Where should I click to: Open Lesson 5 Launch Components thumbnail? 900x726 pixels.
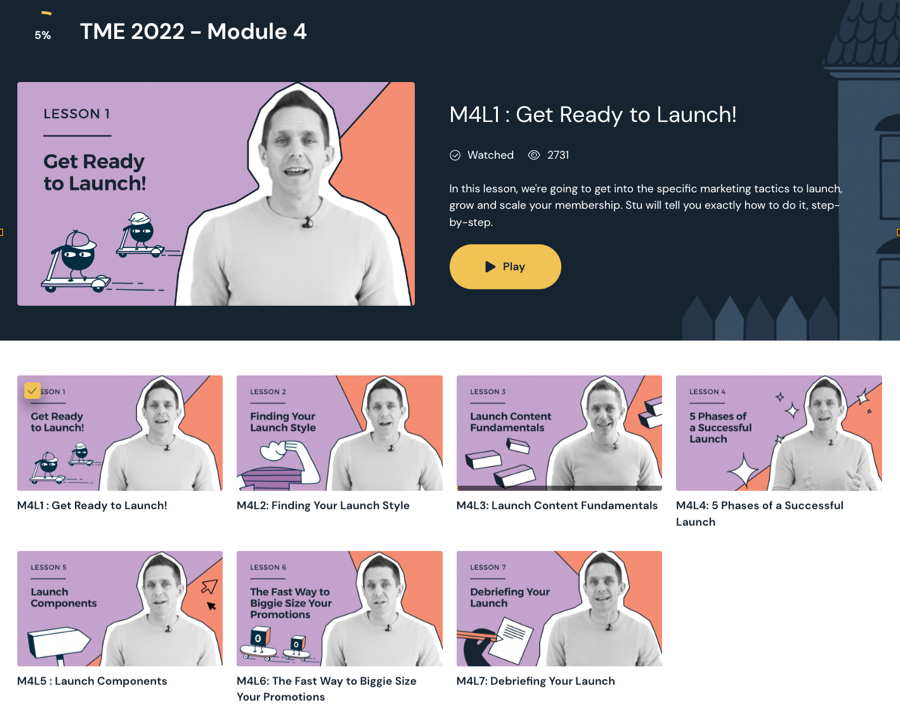pyautogui.click(x=120, y=608)
